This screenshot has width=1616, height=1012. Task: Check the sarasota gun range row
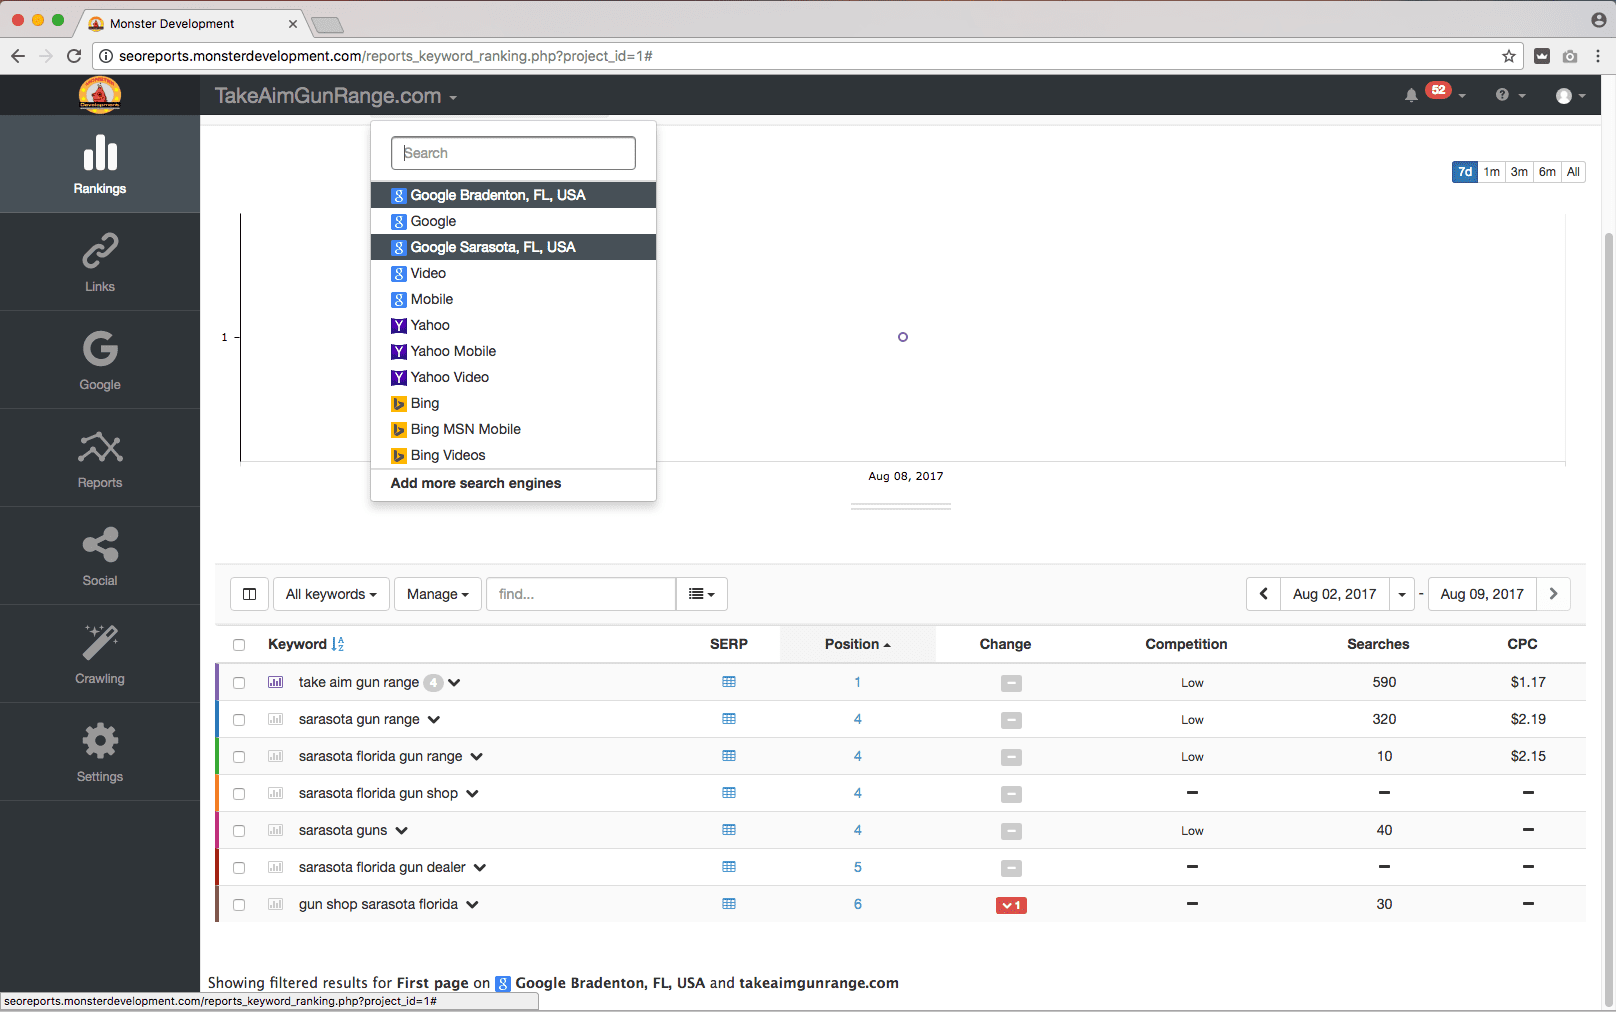(x=239, y=720)
